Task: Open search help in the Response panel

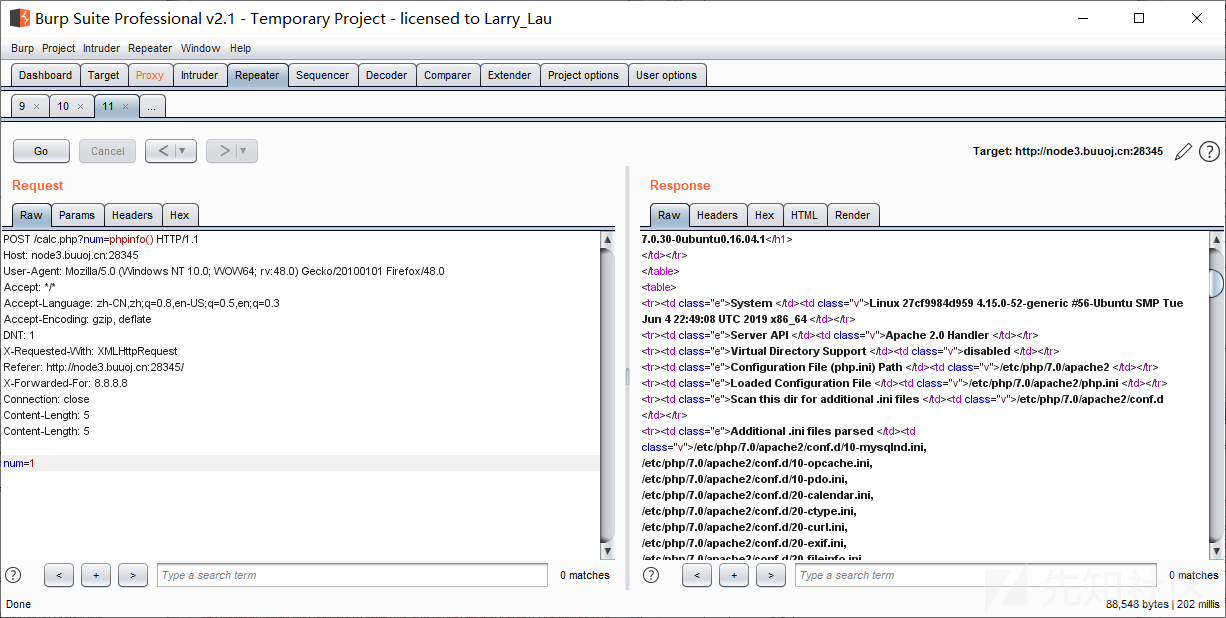Action: tap(651, 575)
